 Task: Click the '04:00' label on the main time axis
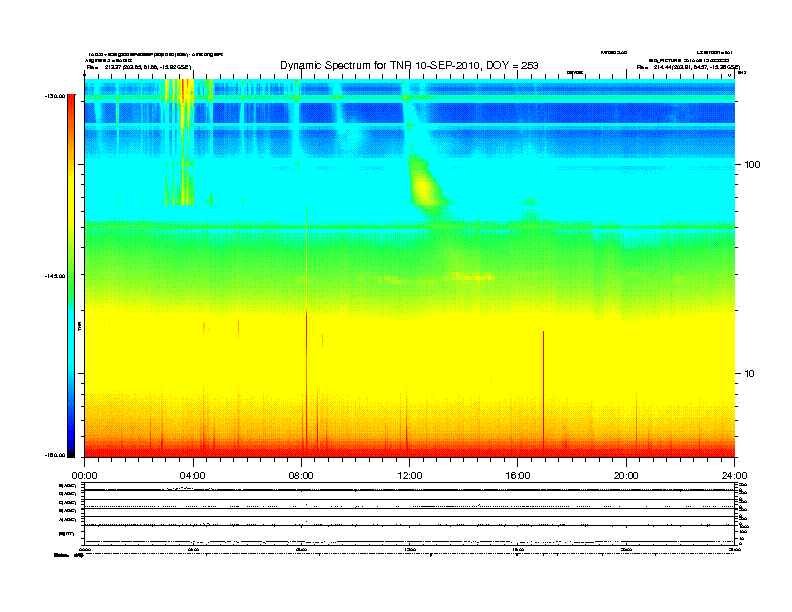(x=193, y=476)
